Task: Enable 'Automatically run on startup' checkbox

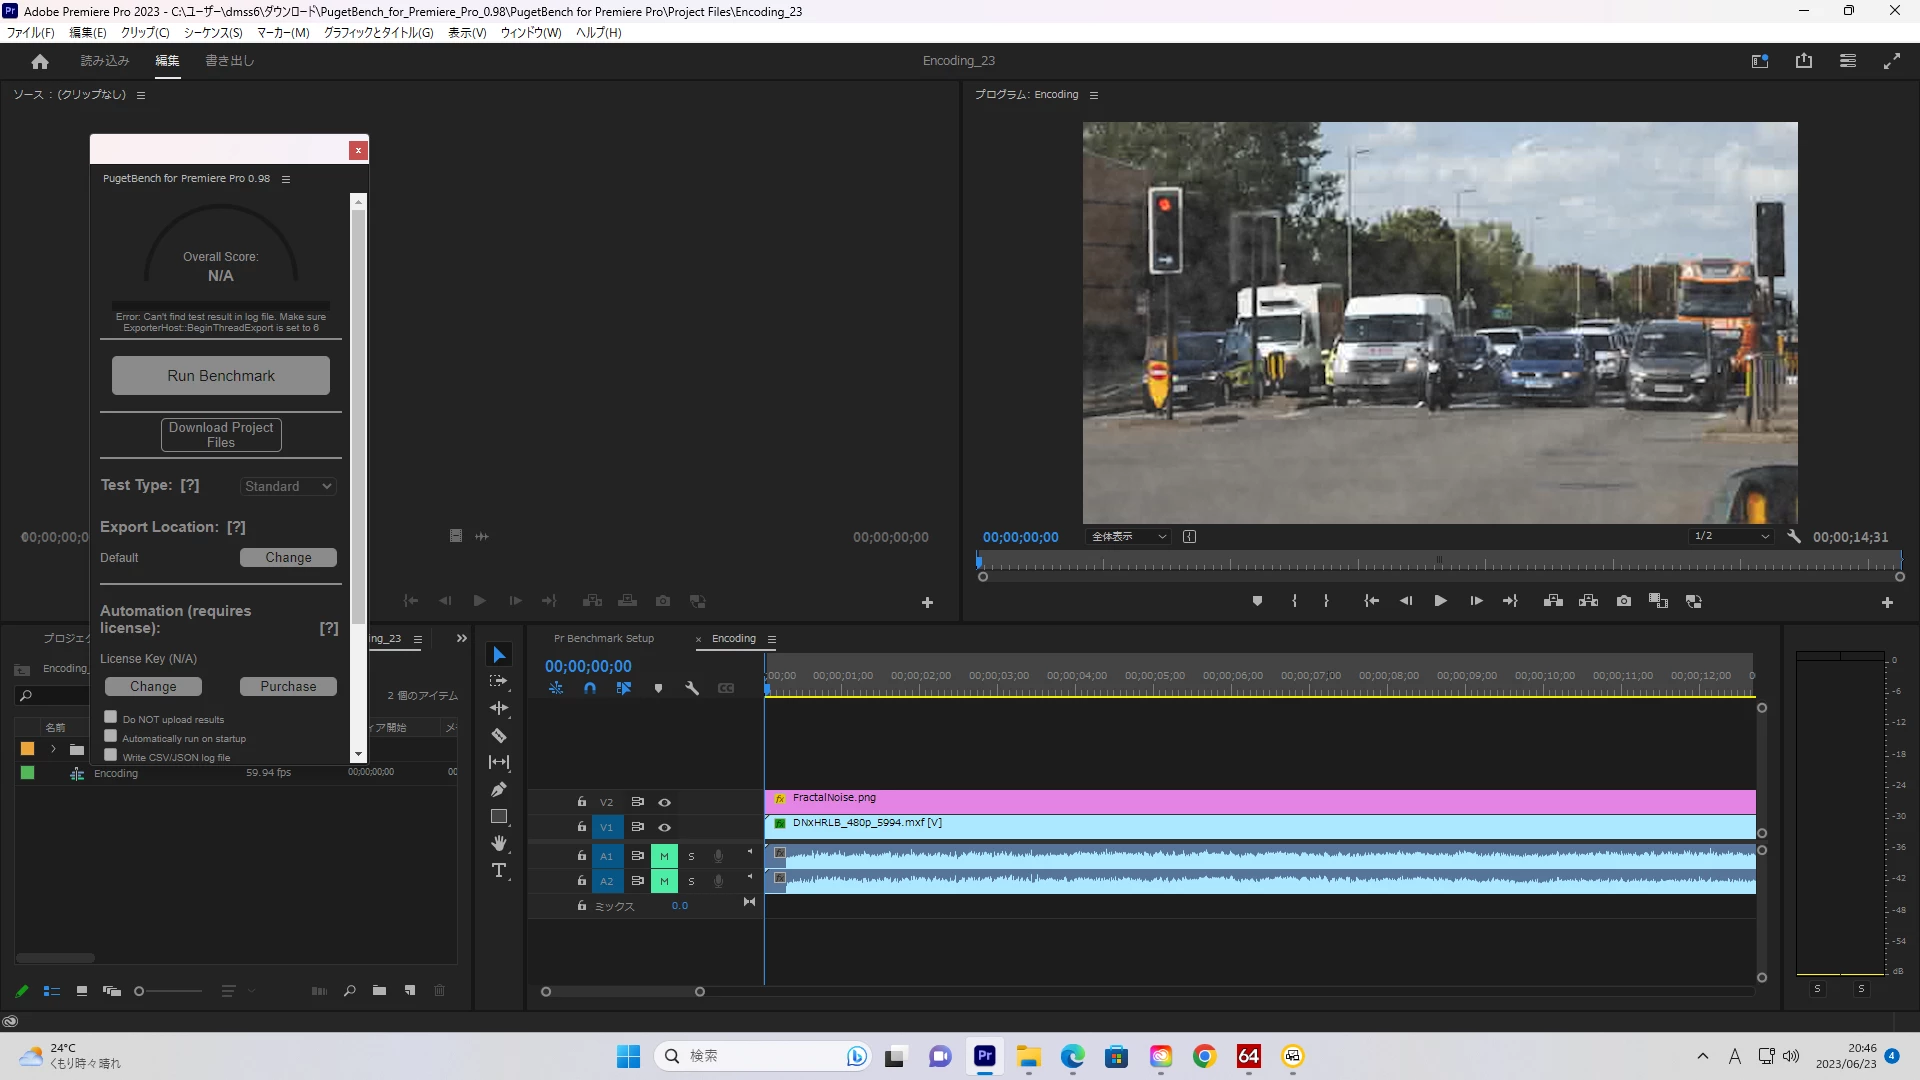Action: [111, 736]
